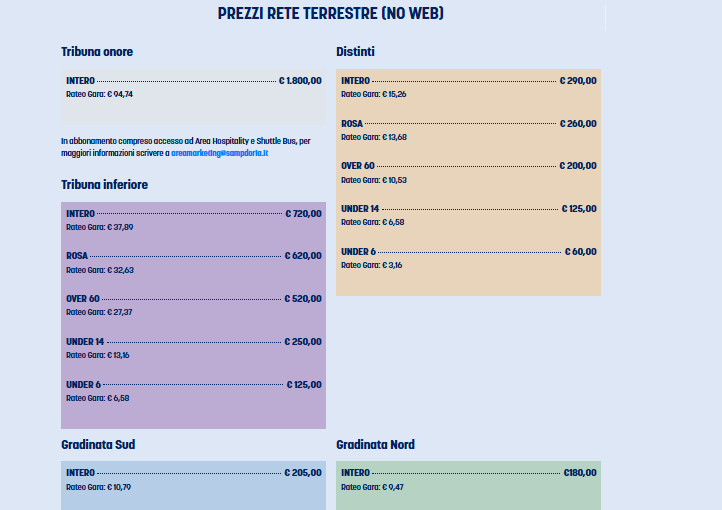The width and height of the screenshot is (722, 510).
Task: Click the Tribuna inferiore heading
Action: click(x=104, y=185)
